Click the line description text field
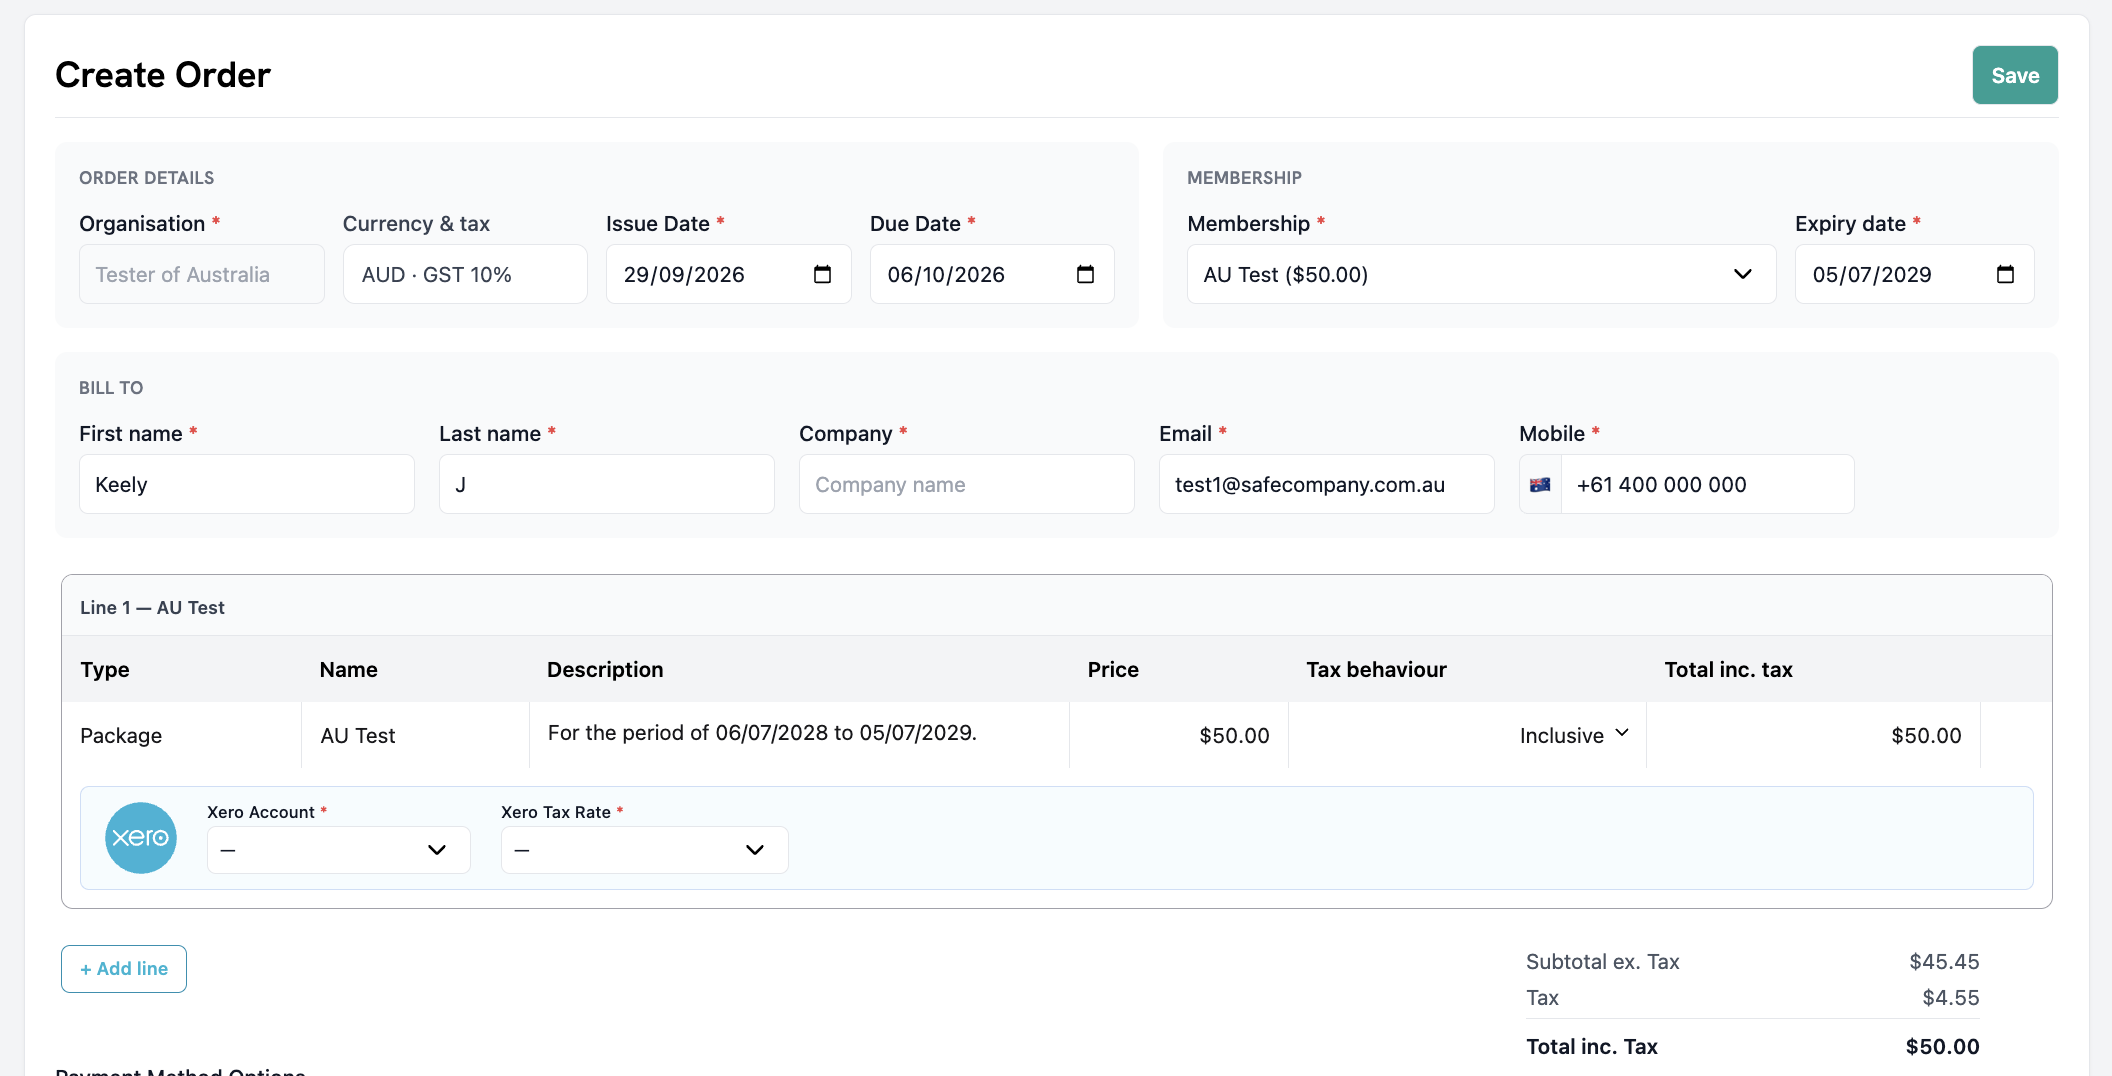The image size is (2112, 1076). pyautogui.click(x=800, y=734)
